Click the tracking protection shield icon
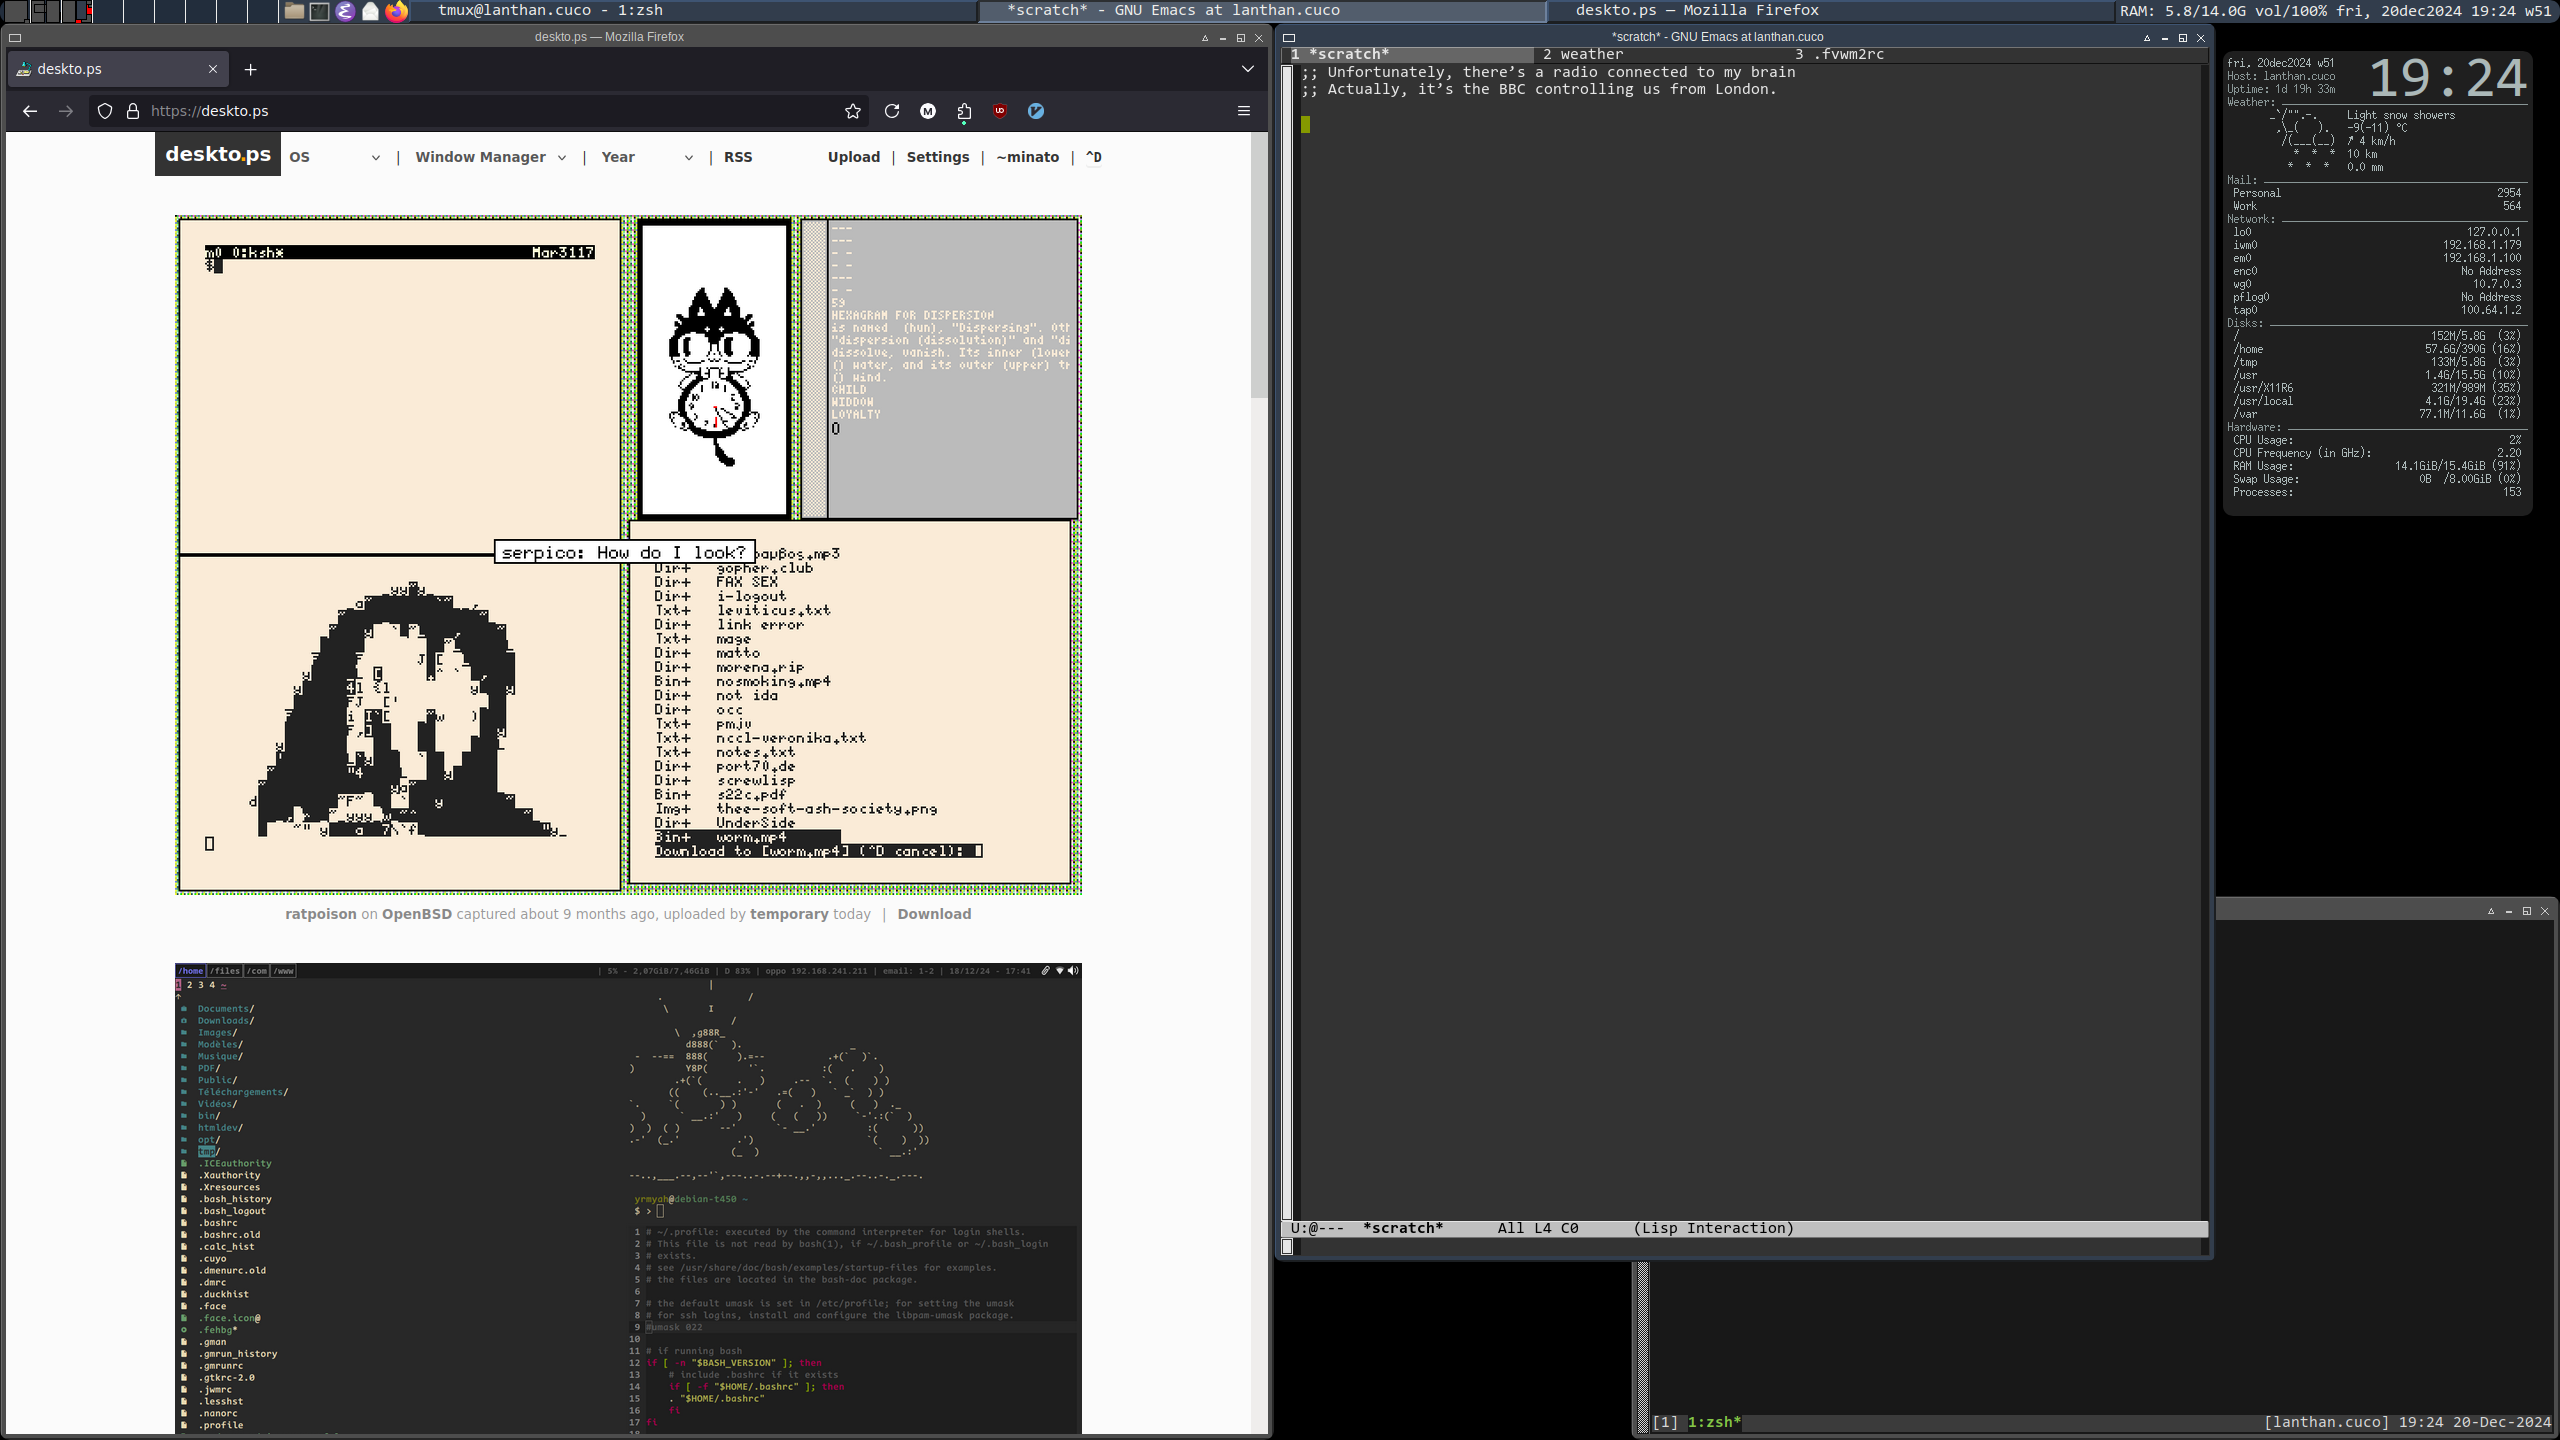 (x=105, y=111)
